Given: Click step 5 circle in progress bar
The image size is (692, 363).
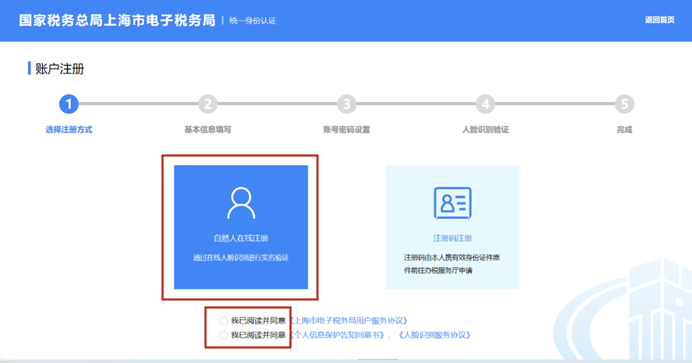Looking at the screenshot, I should pyautogui.click(x=624, y=104).
